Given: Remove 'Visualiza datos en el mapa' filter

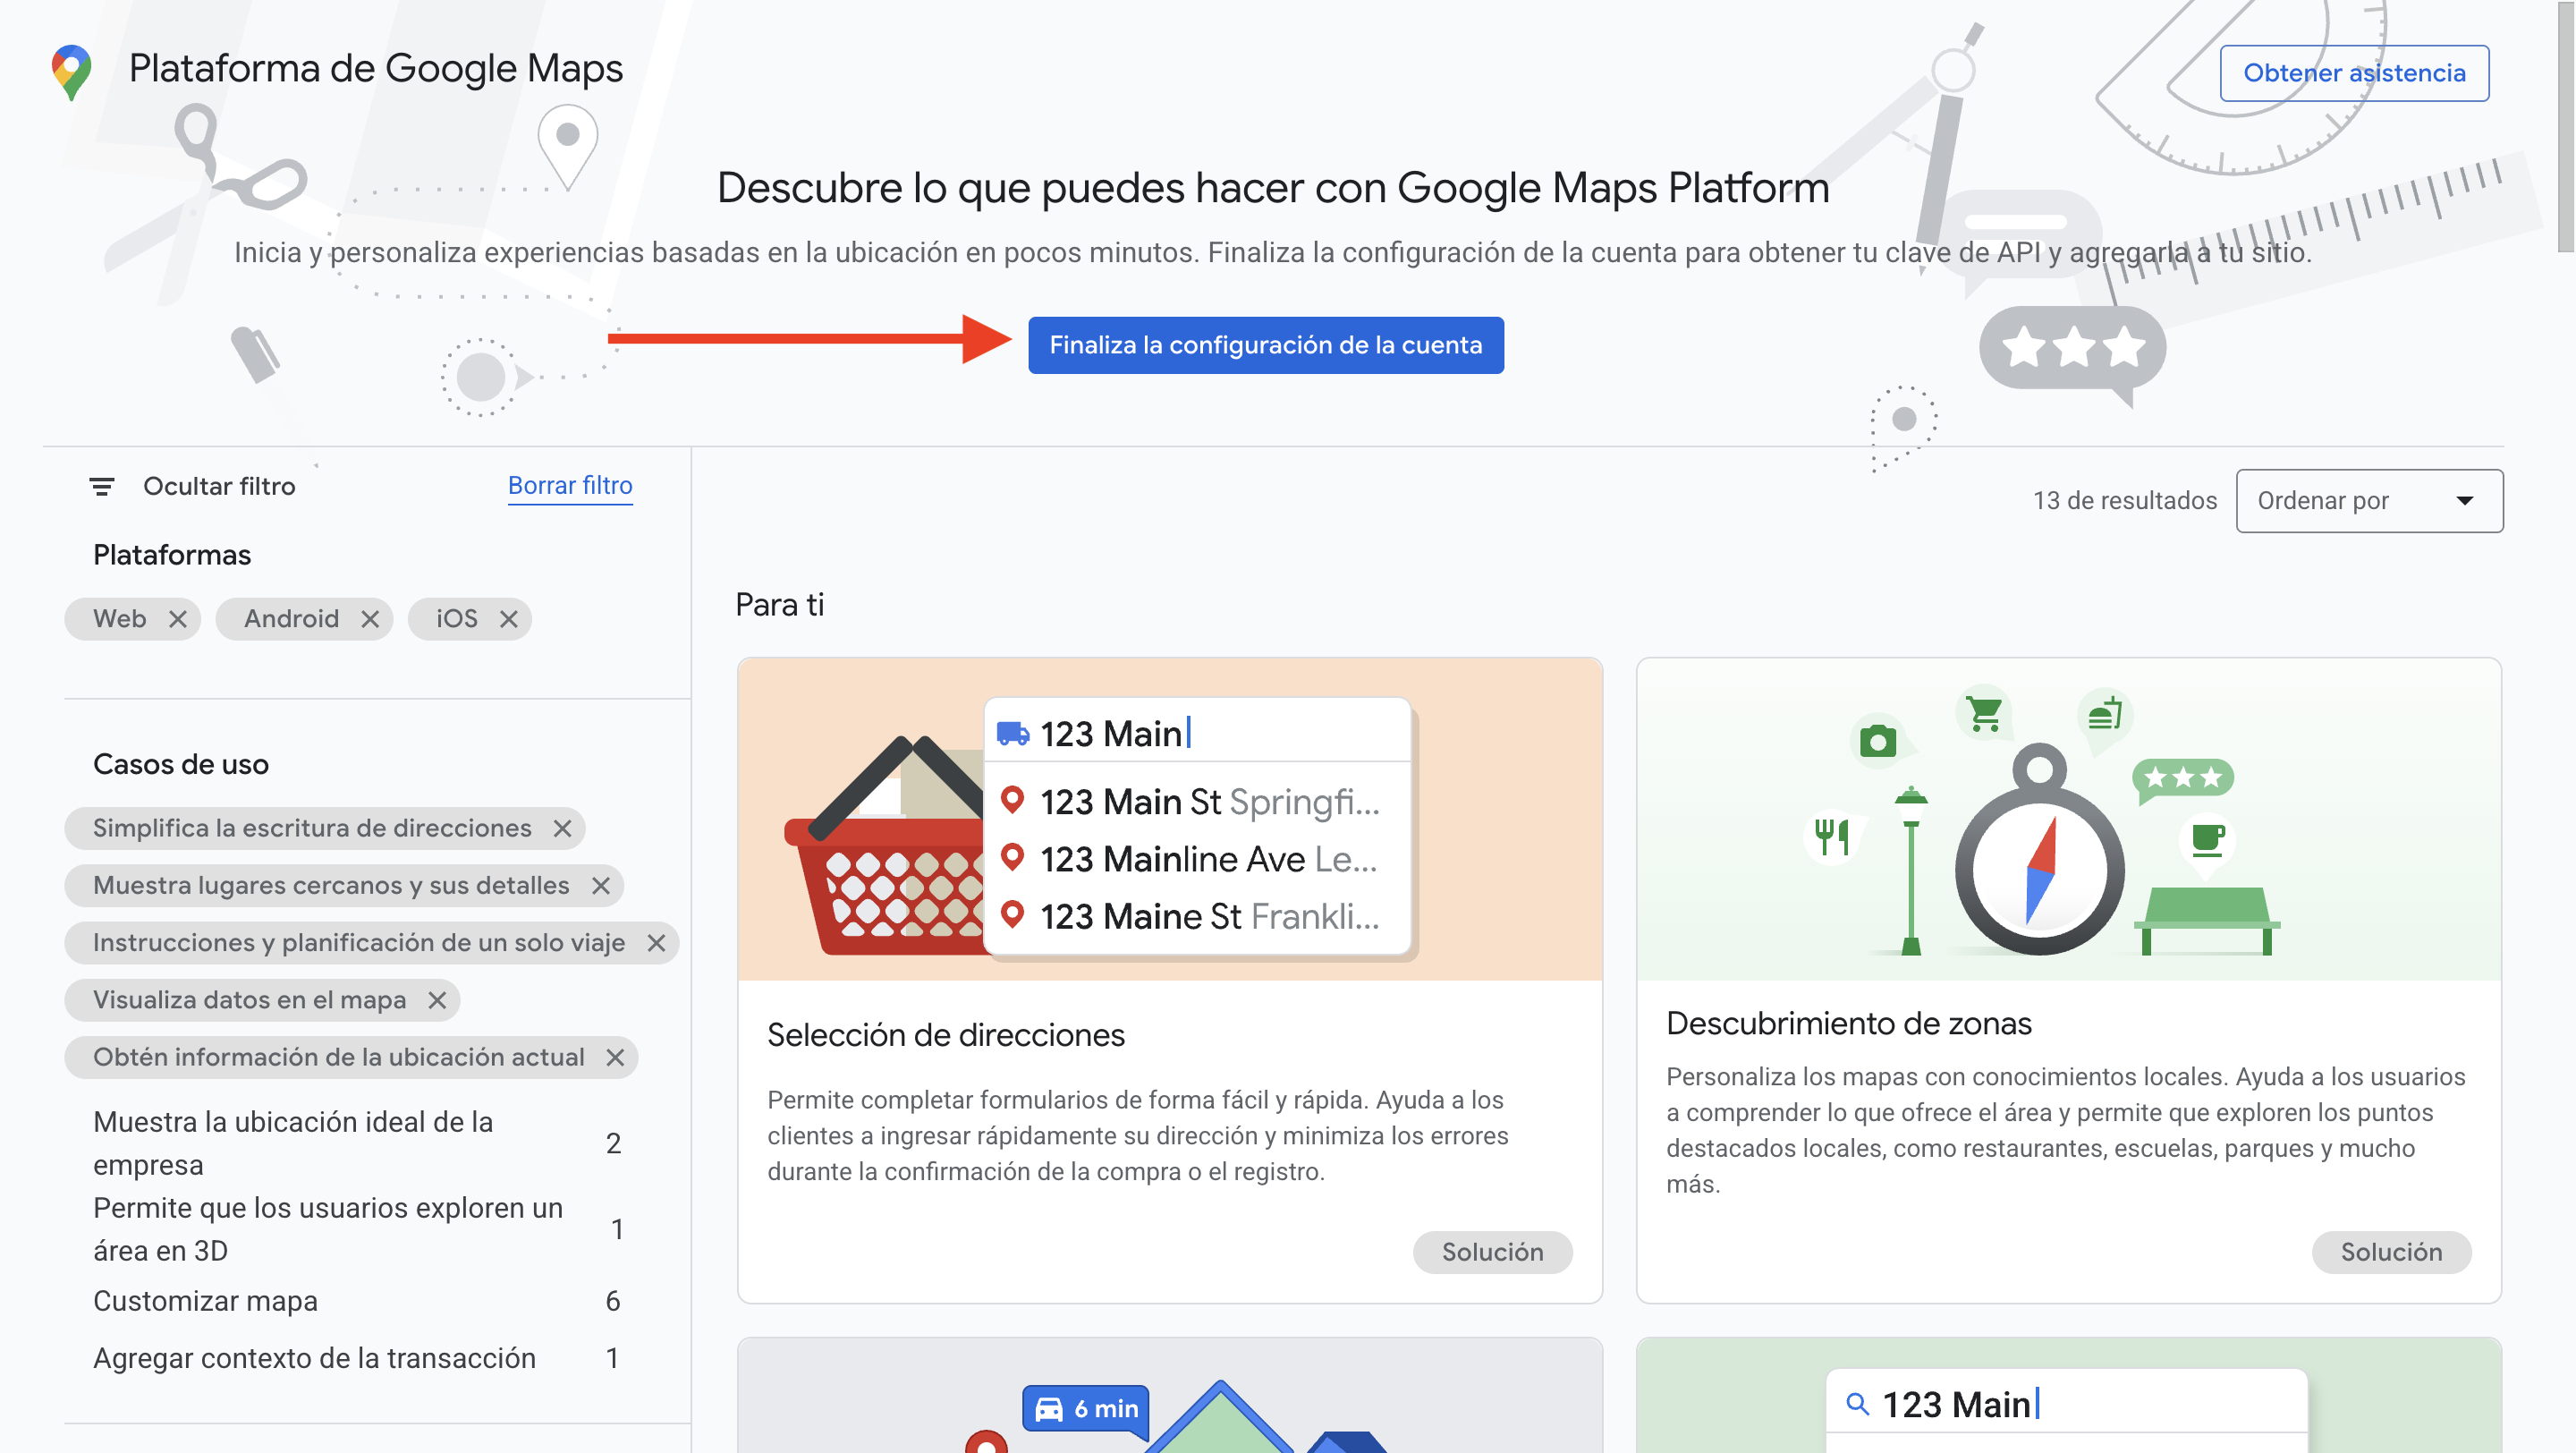Looking at the screenshot, I should point(437,1000).
